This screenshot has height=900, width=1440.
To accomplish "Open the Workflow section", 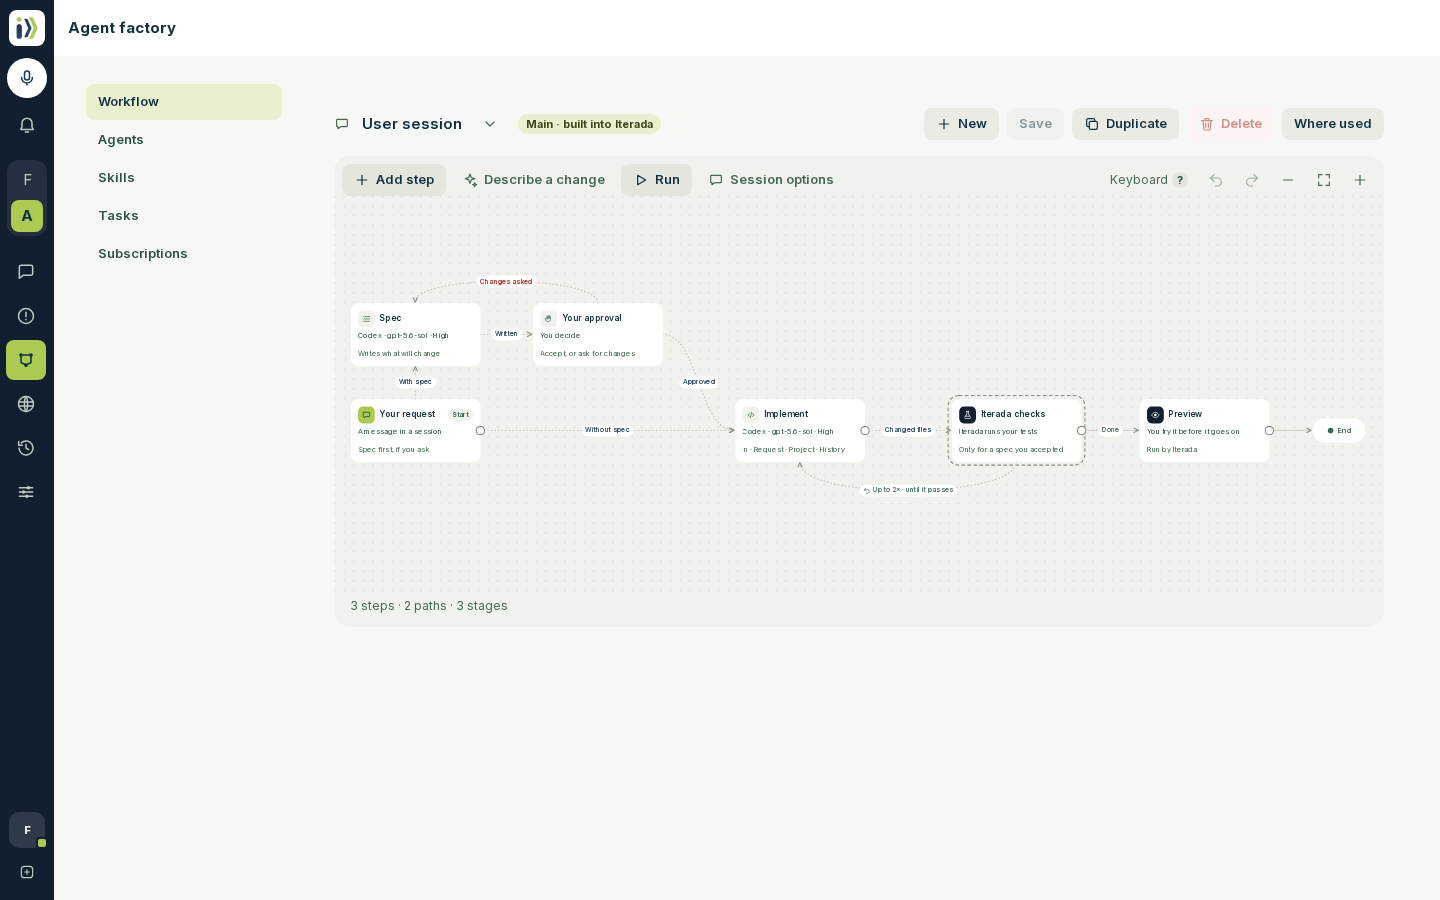I will (184, 102).
